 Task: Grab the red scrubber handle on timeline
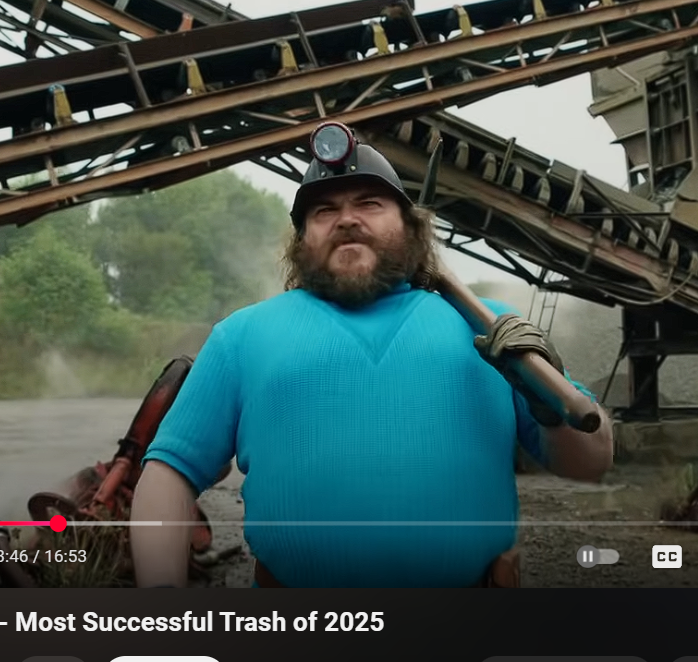[x=58, y=524]
